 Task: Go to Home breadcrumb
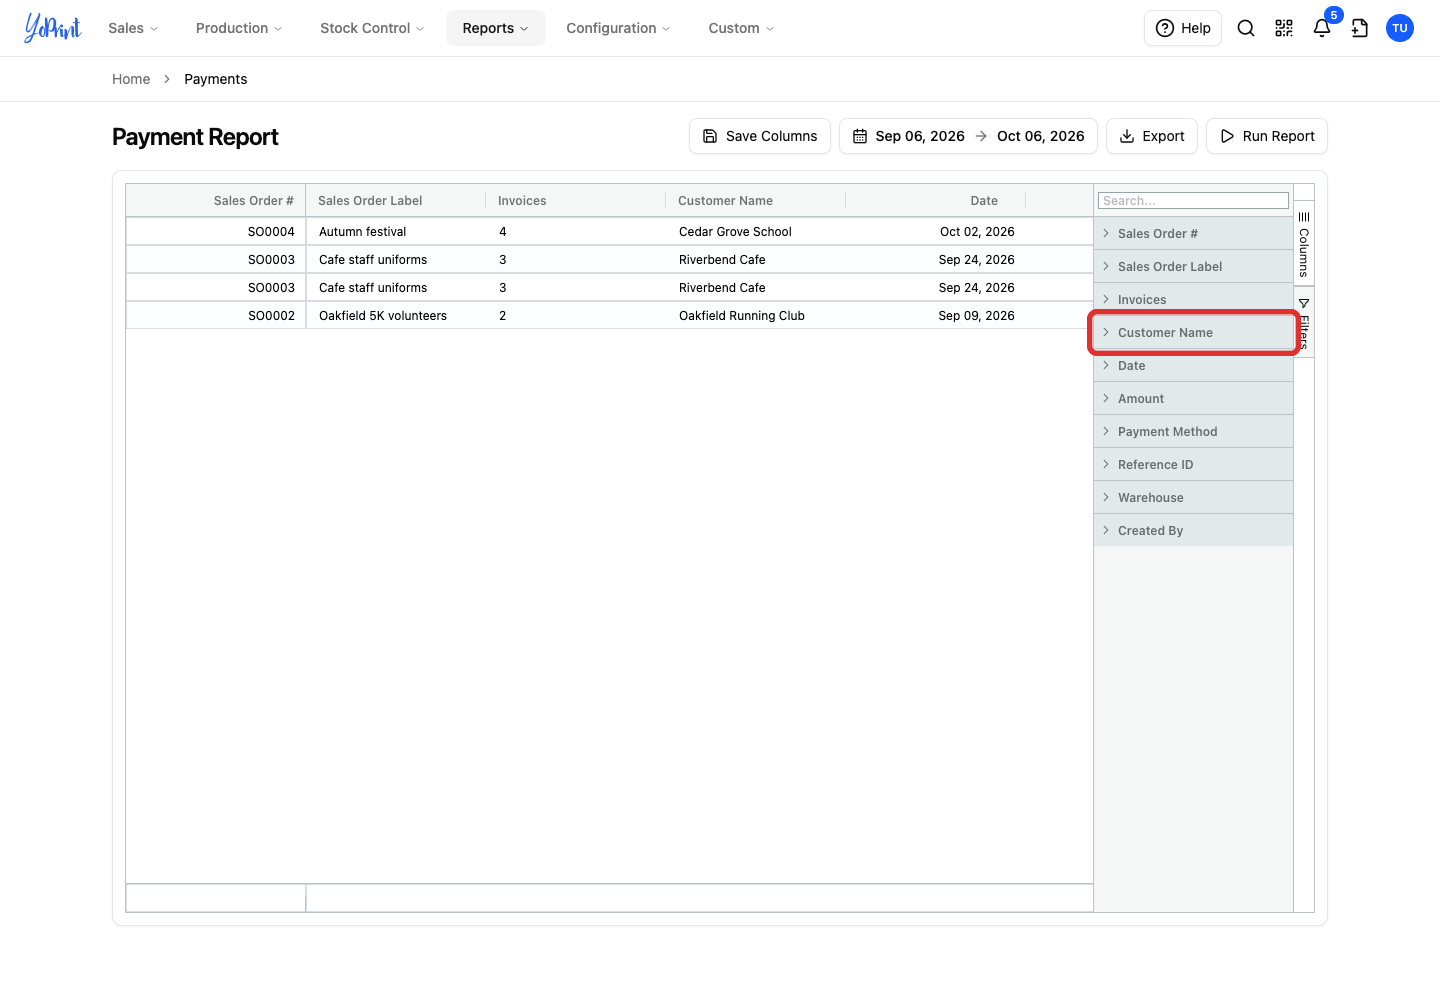pos(131,79)
